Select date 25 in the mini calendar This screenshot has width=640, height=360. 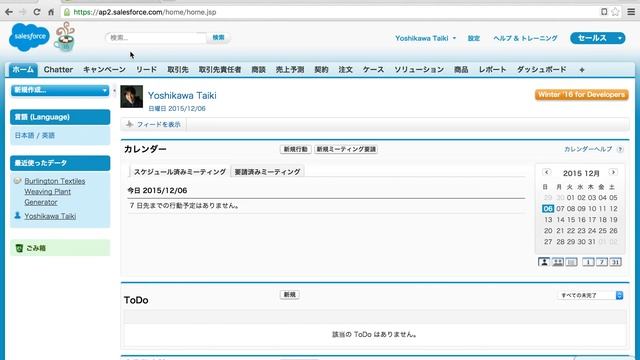(x=602, y=231)
